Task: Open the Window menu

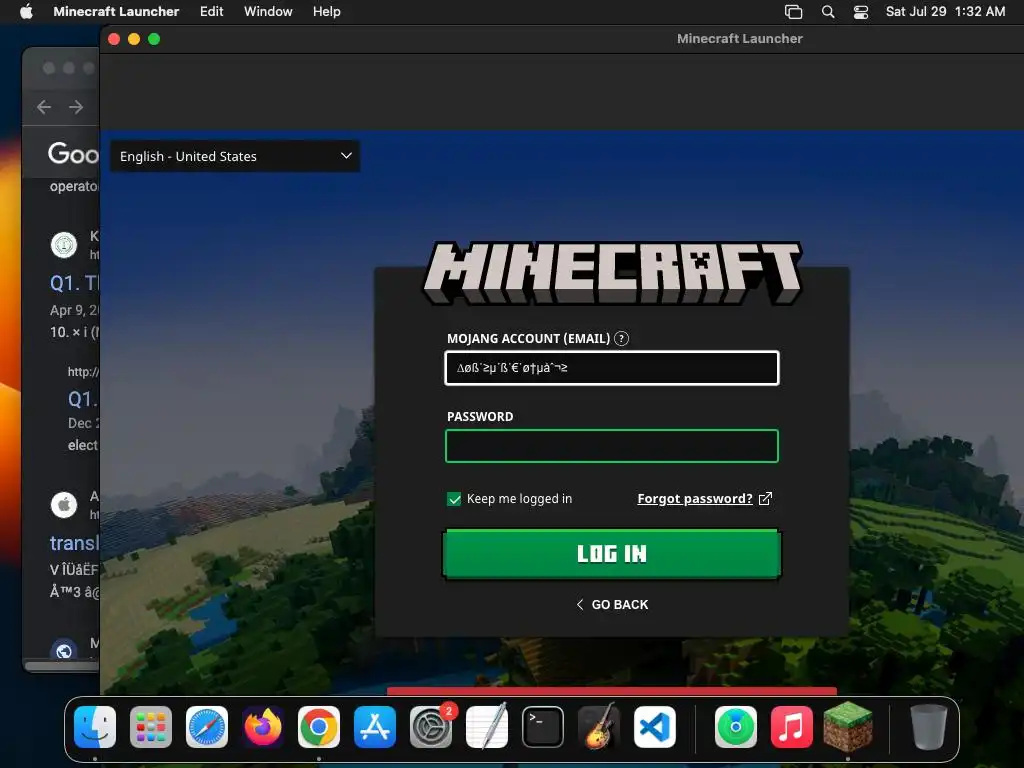Action: pos(268,11)
